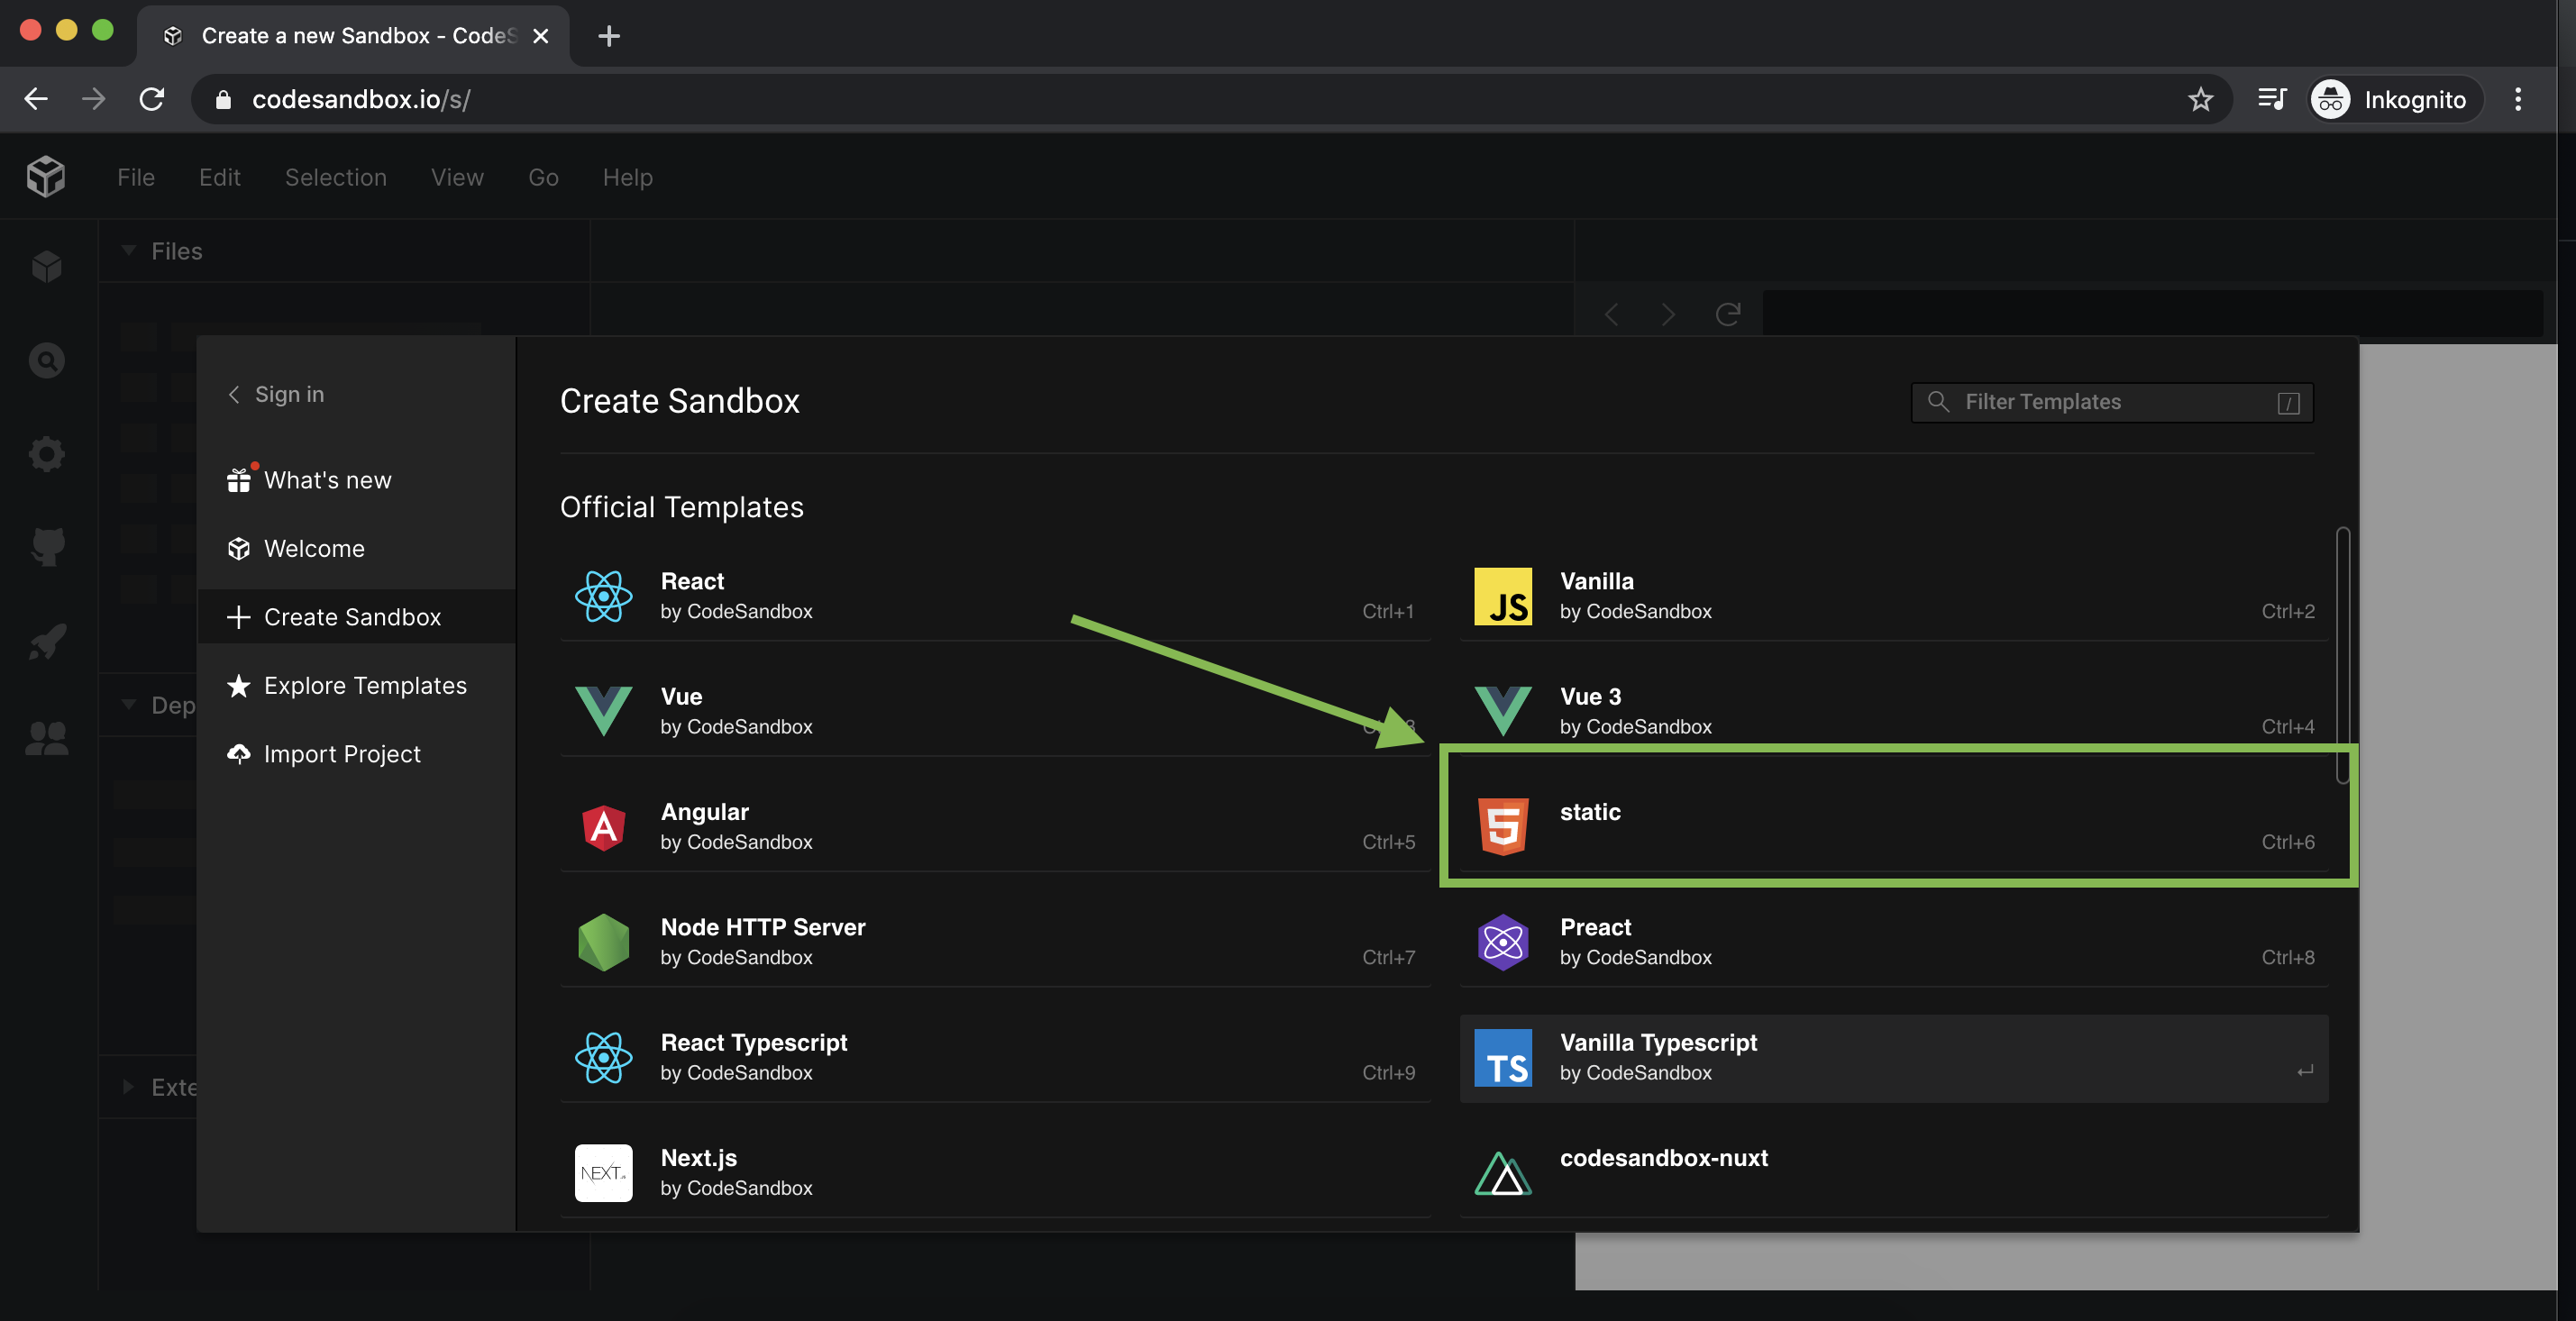Click the preview back arrow

coord(1611,315)
